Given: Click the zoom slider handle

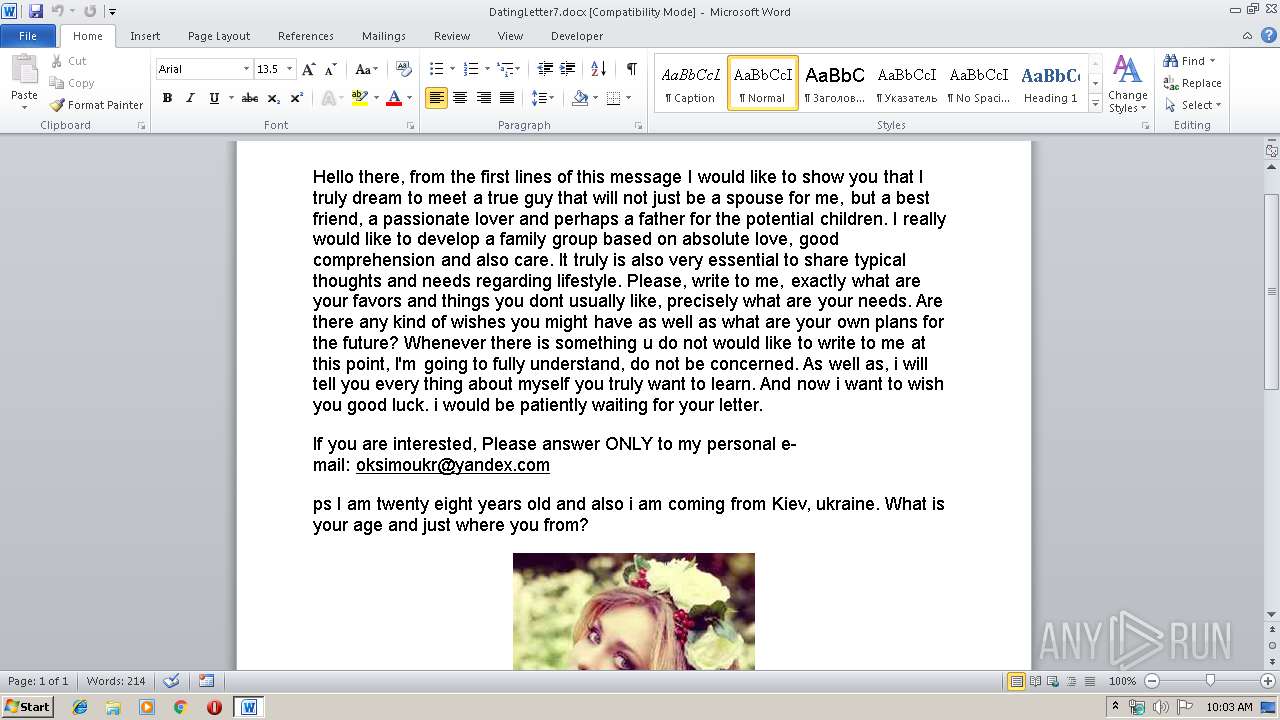Looking at the screenshot, I should tap(1210, 681).
